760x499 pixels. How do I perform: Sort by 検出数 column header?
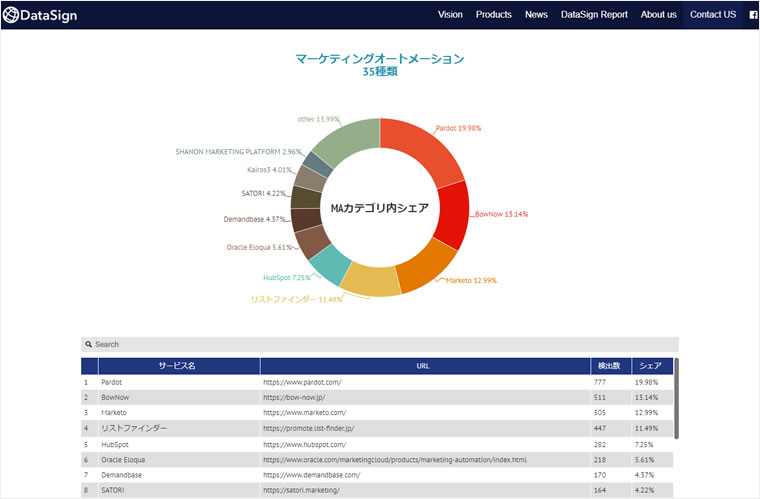point(609,366)
